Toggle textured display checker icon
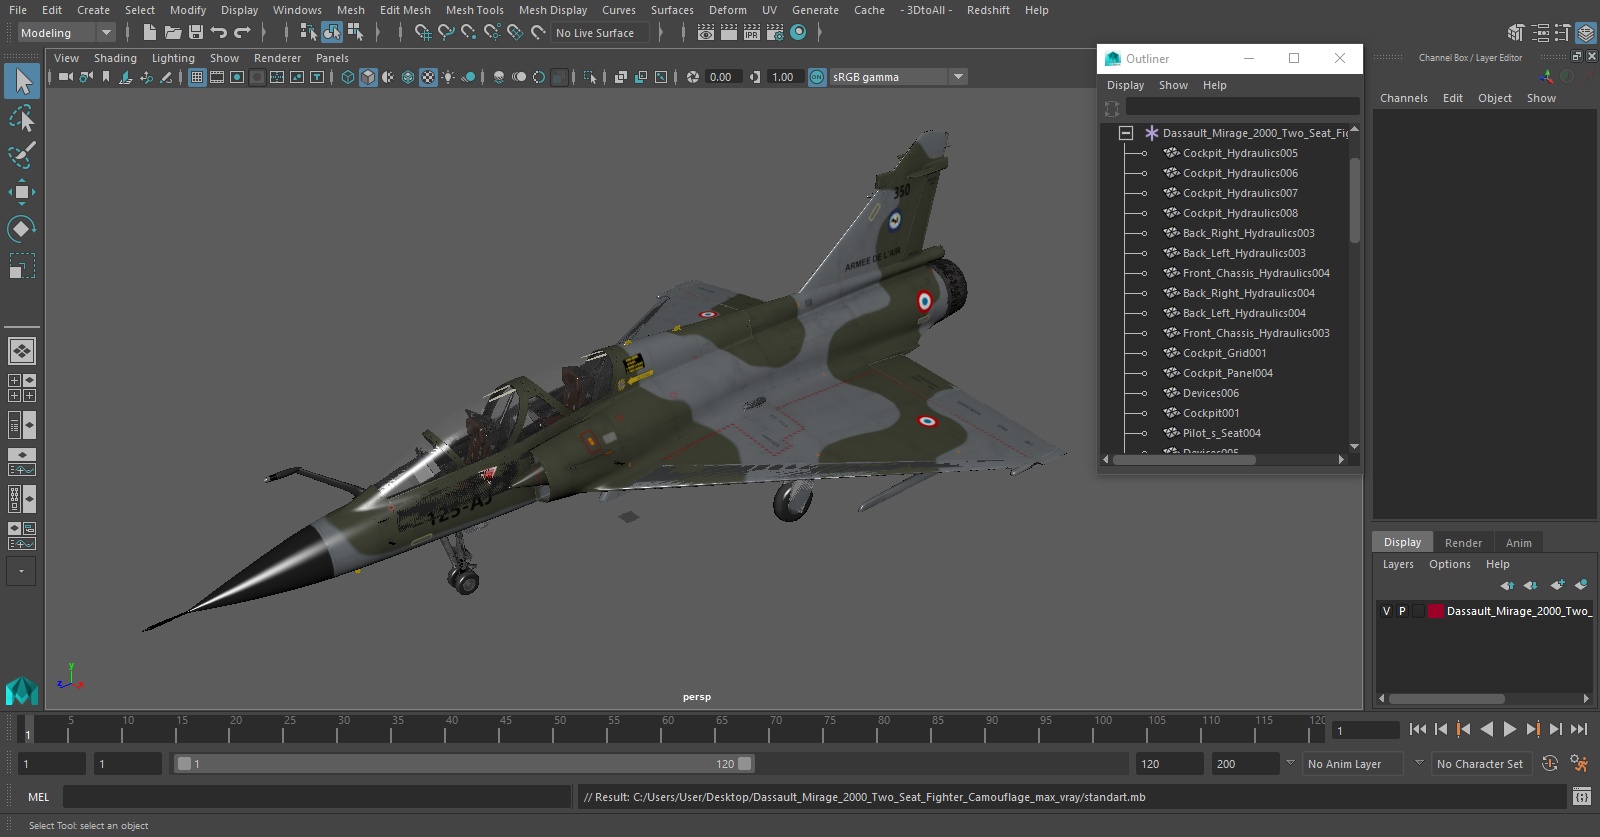Screen dimensions: 1600x837 tap(428, 77)
